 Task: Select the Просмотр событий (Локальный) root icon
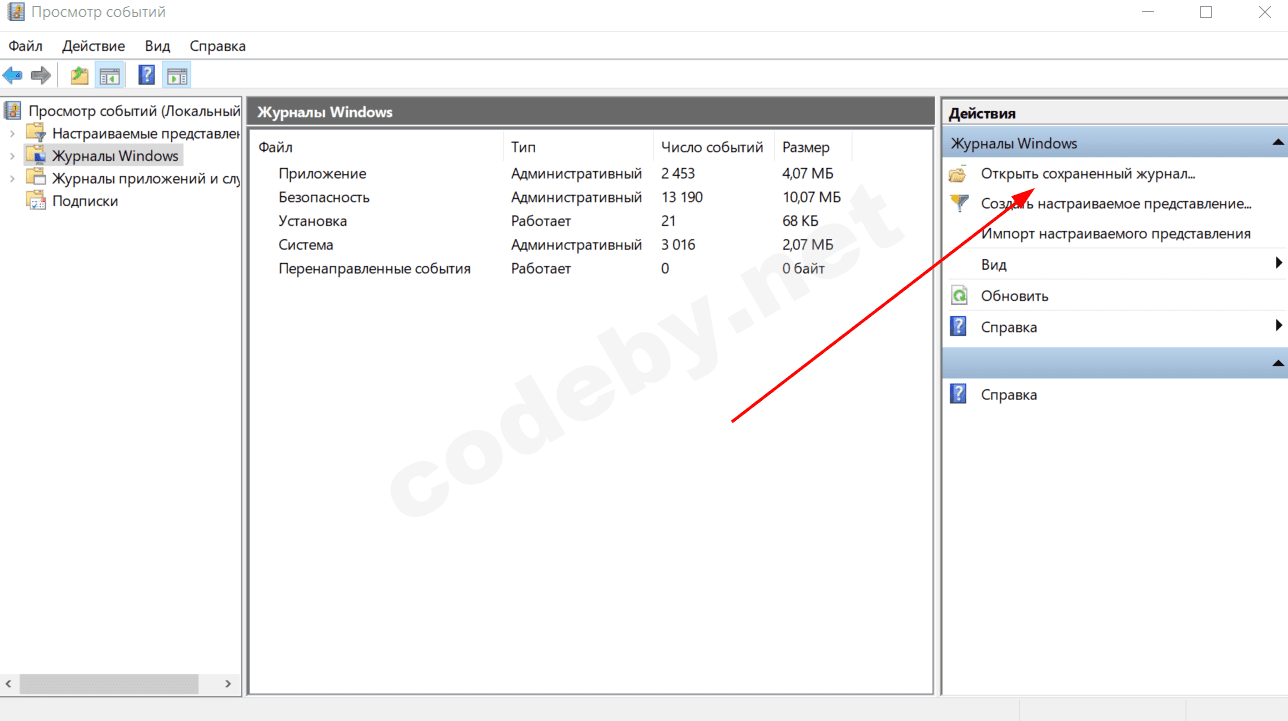[x=13, y=111]
